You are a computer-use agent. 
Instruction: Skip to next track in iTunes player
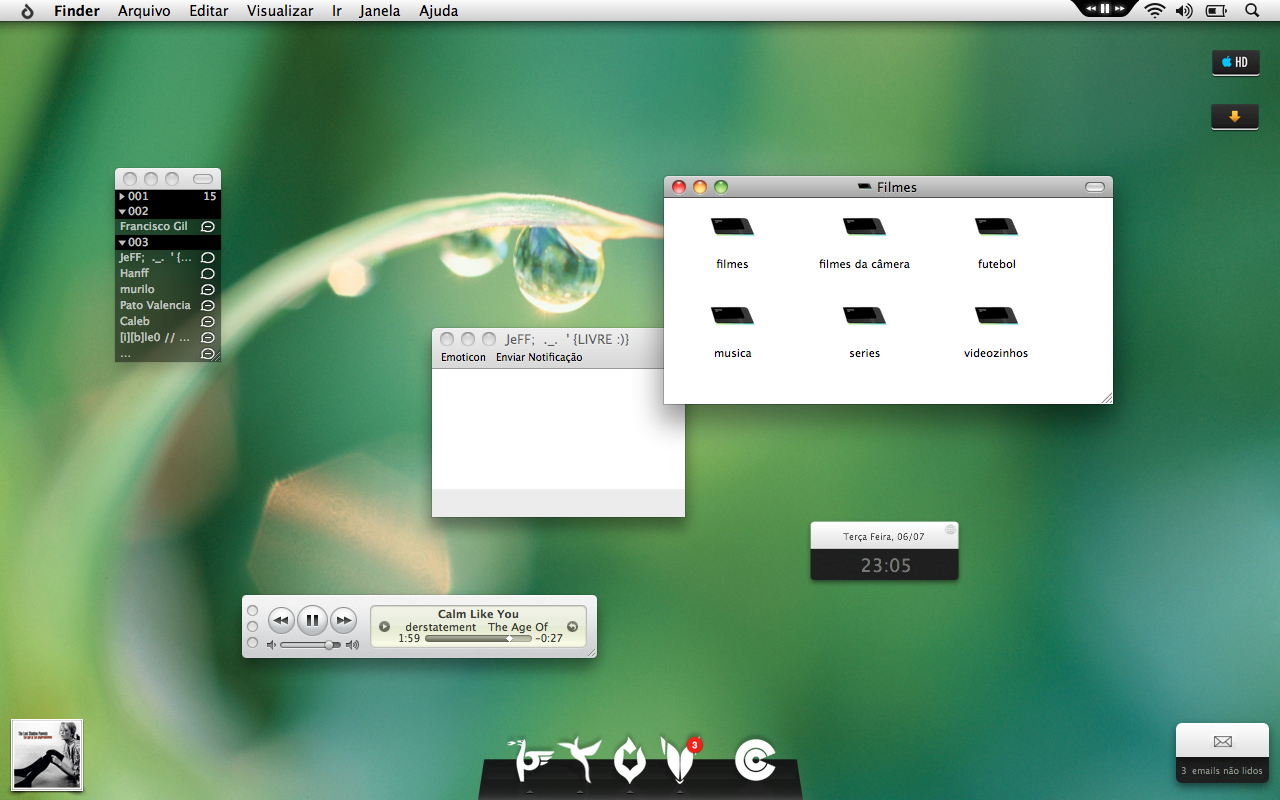pyautogui.click(x=343, y=621)
